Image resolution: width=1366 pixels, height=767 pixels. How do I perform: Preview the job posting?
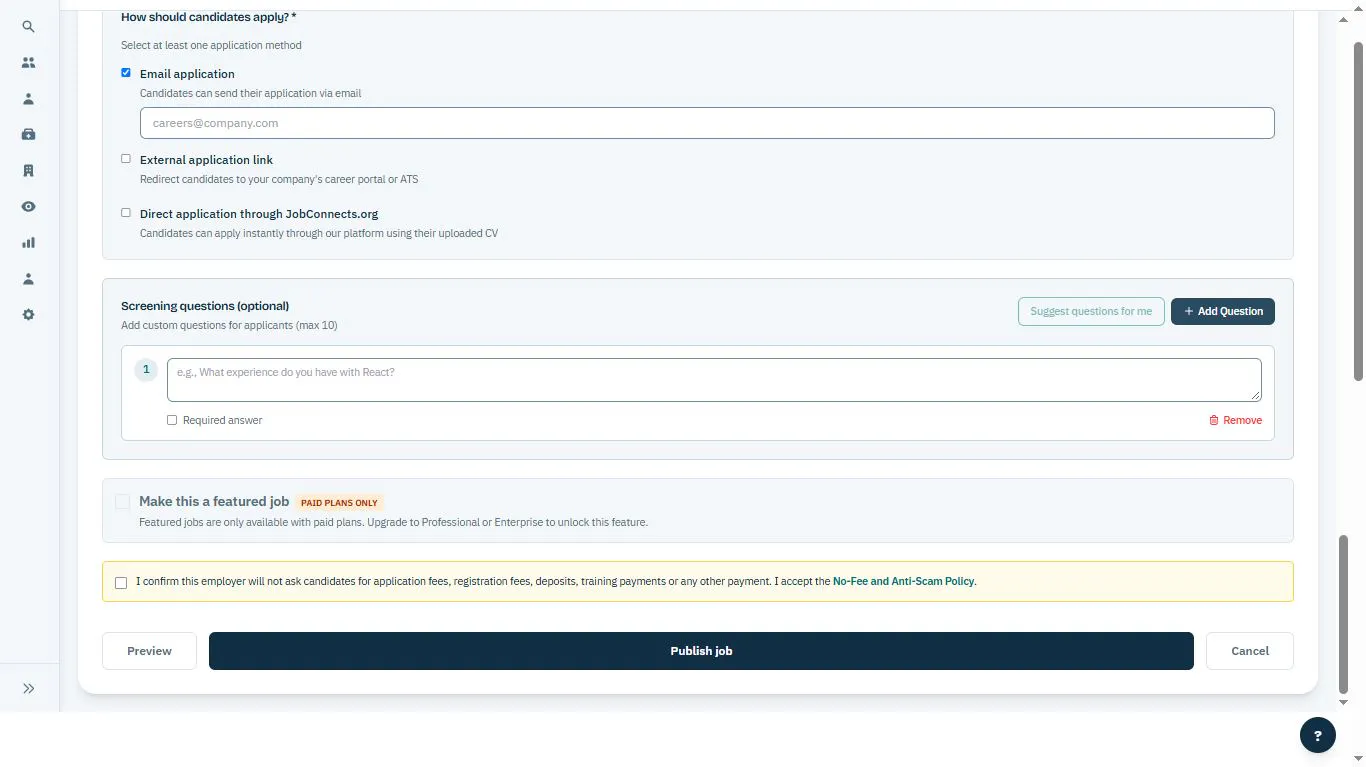[149, 651]
